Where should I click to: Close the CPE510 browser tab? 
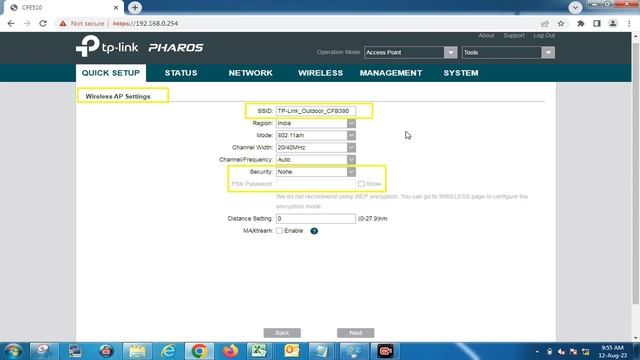pos(116,7)
